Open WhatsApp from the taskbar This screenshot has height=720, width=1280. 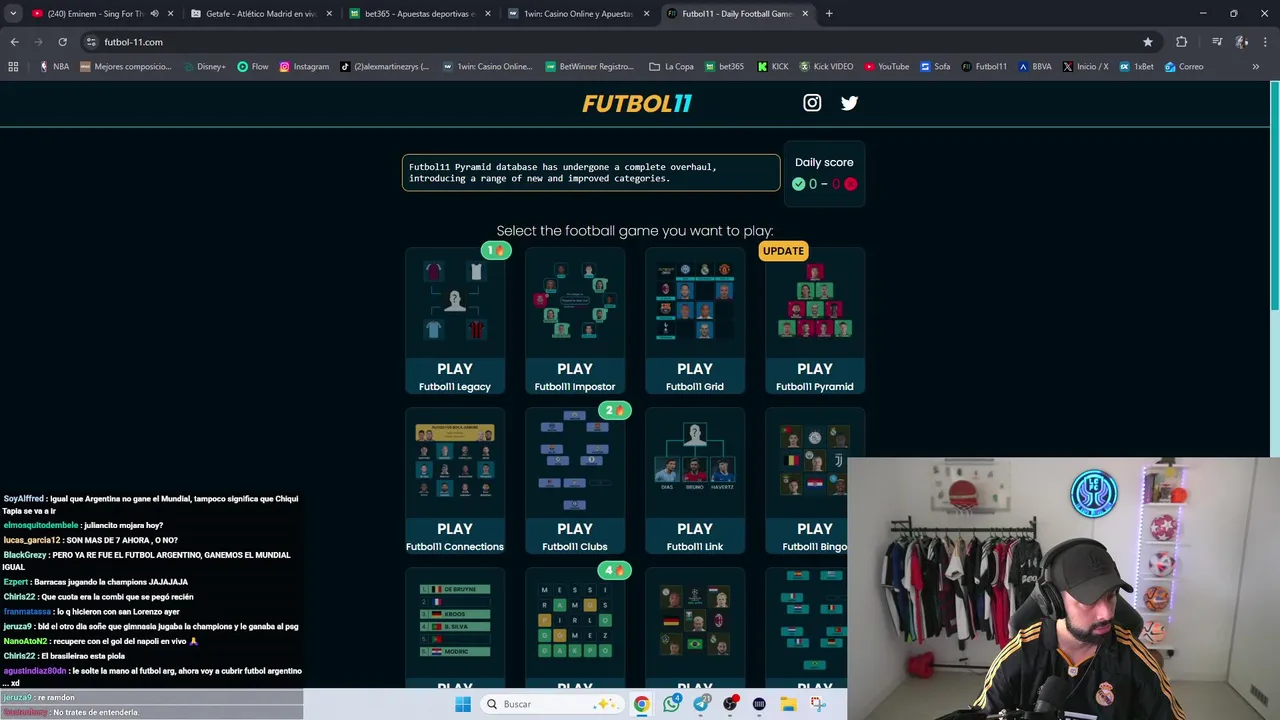[x=671, y=704]
